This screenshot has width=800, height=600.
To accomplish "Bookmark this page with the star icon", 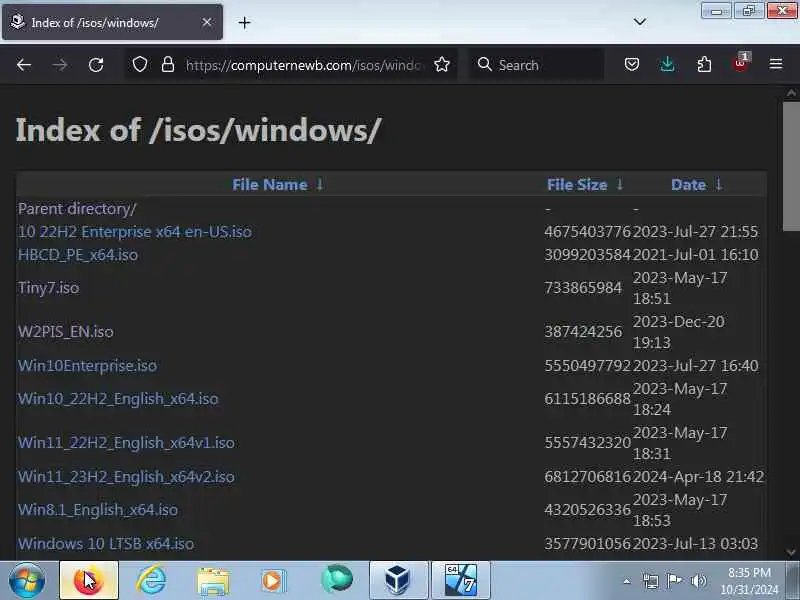I will [x=442, y=65].
